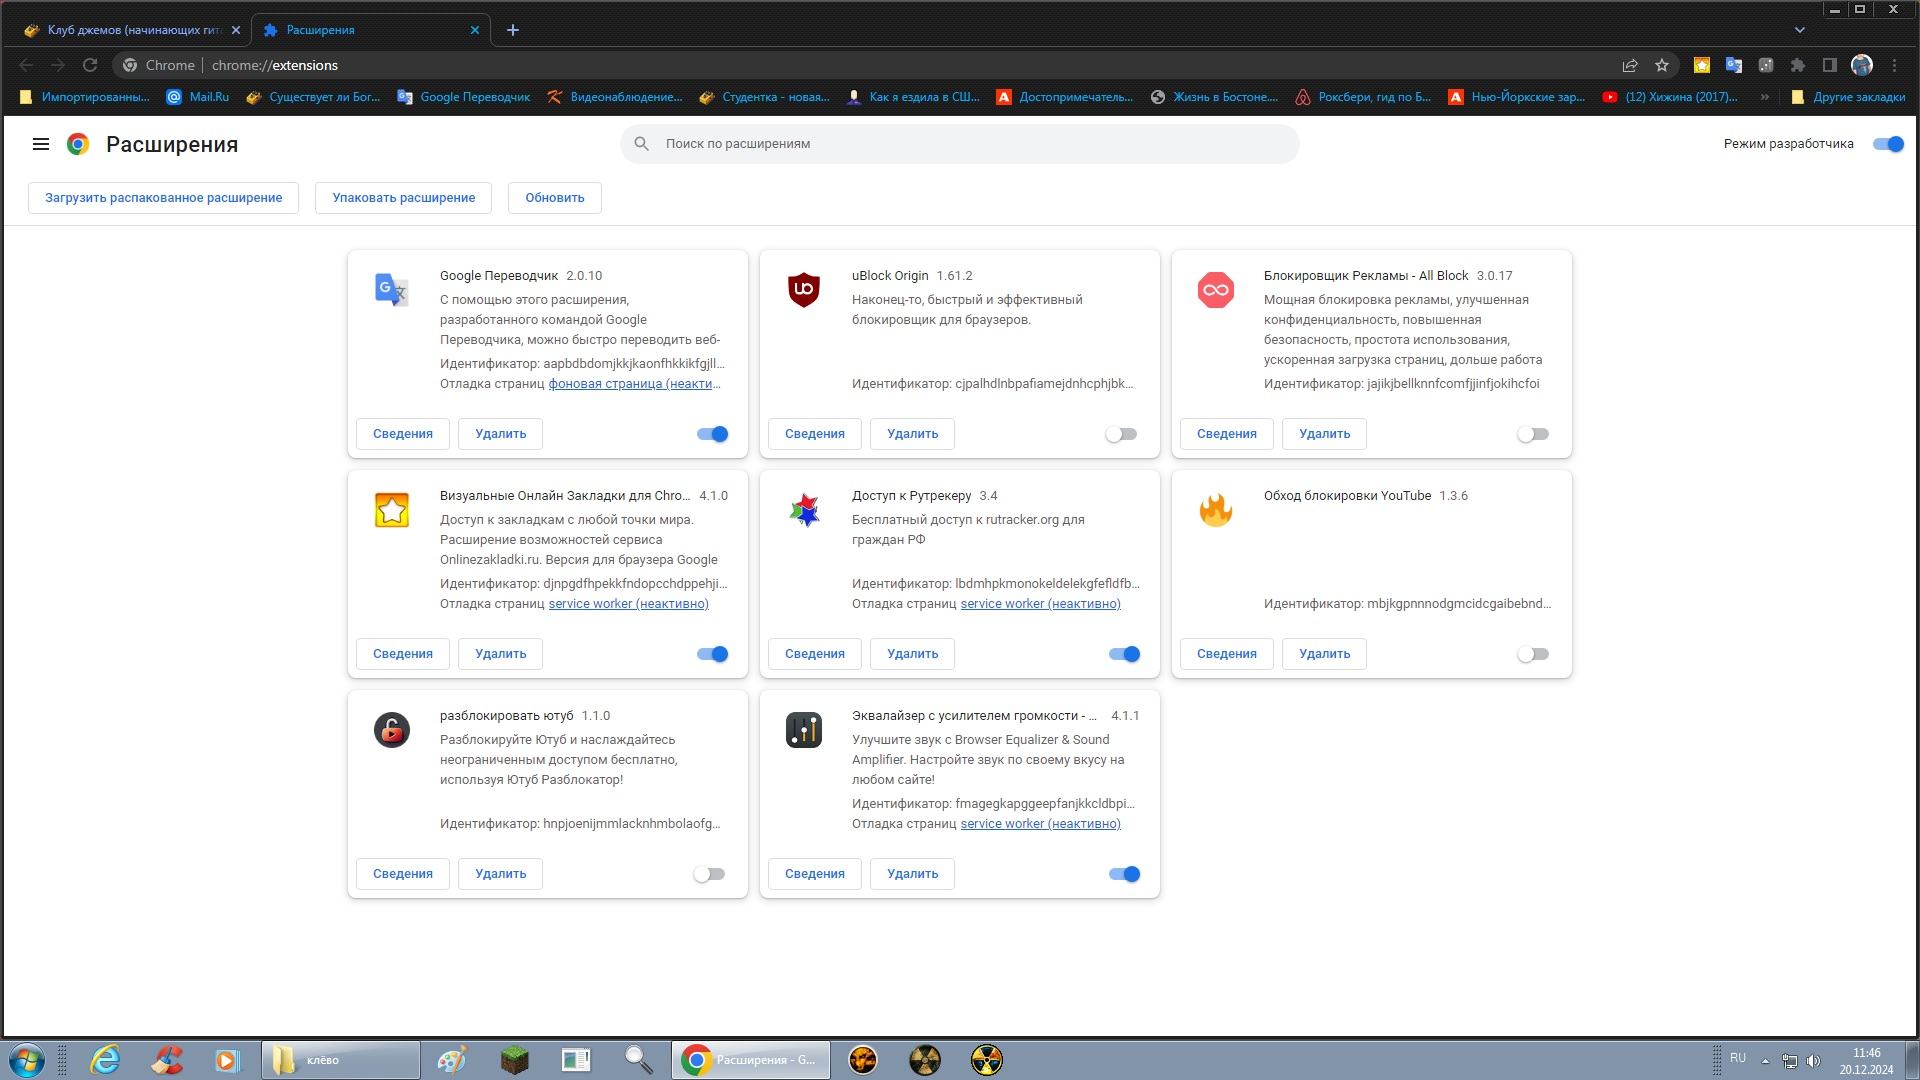Click the Extensions puzzle icon in toolbar
The image size is (1920, 1080).
[1797, 65]
